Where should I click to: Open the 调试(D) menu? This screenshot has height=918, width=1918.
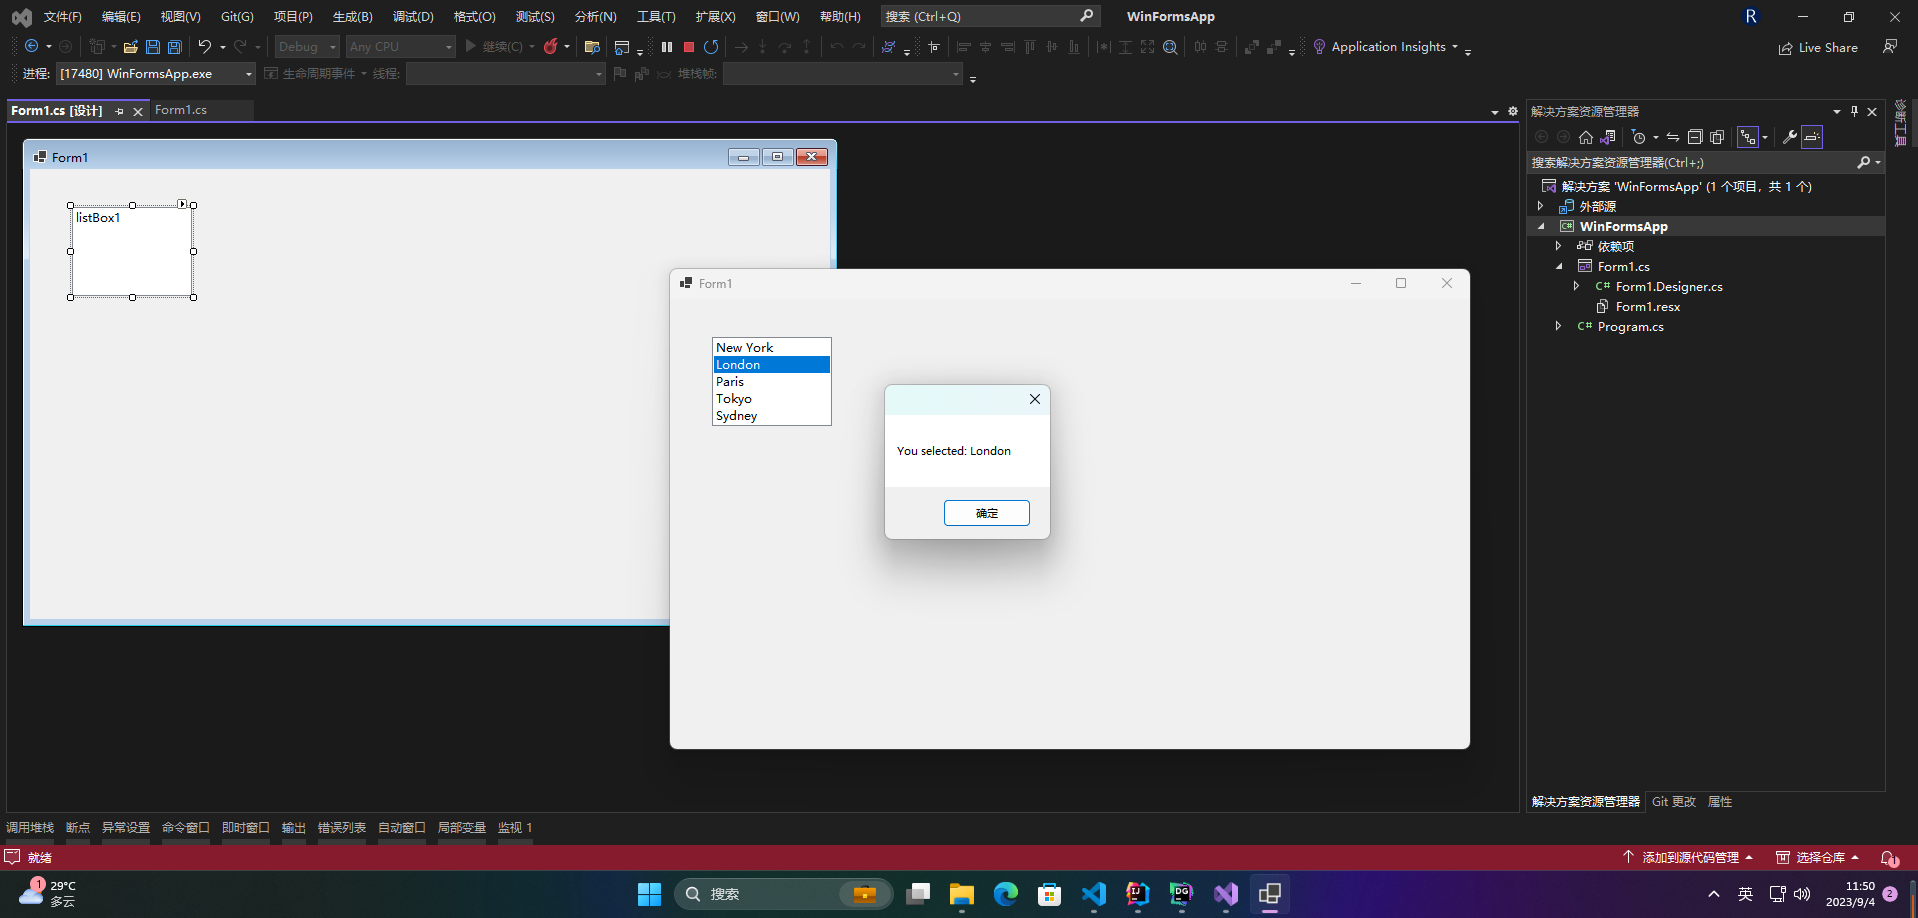pos(413,17)
